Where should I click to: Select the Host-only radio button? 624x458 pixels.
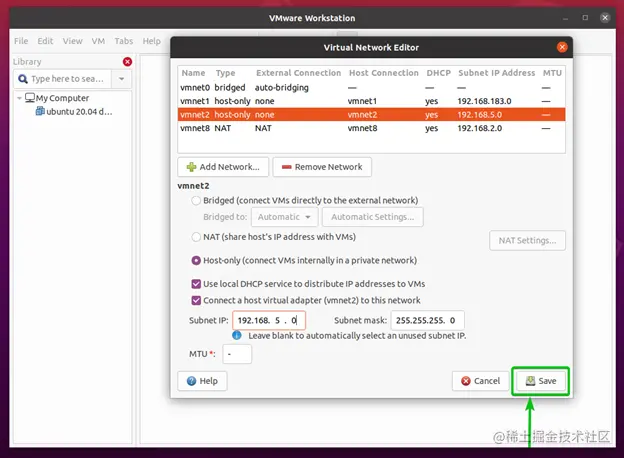click(x=196, y=261)
